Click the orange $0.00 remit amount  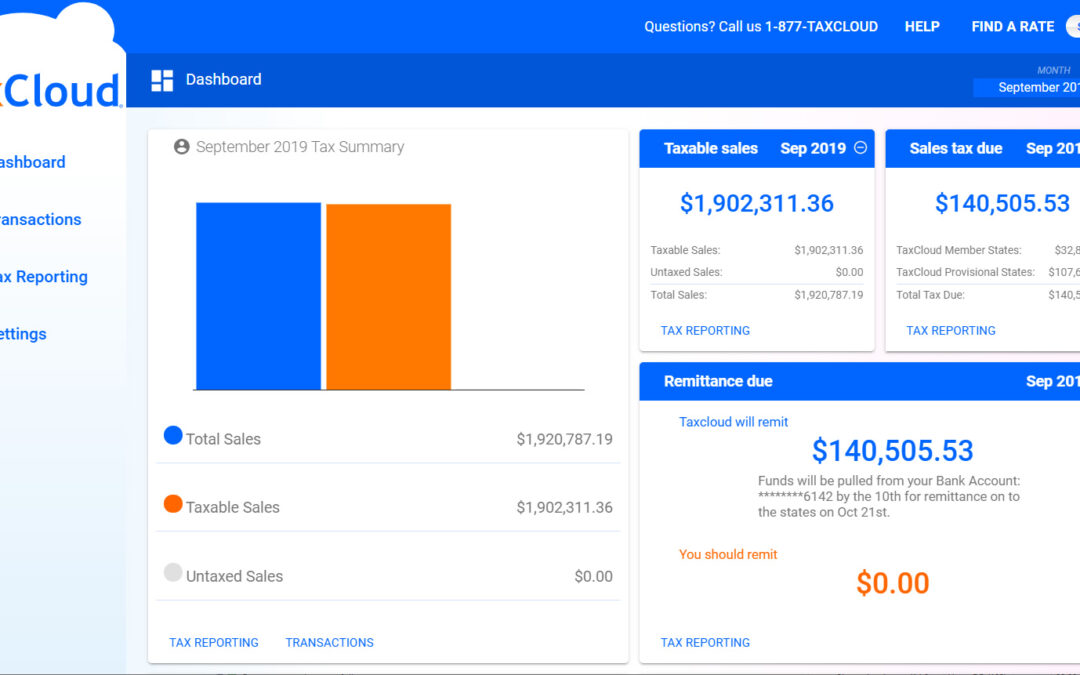(x=892, y=583)
